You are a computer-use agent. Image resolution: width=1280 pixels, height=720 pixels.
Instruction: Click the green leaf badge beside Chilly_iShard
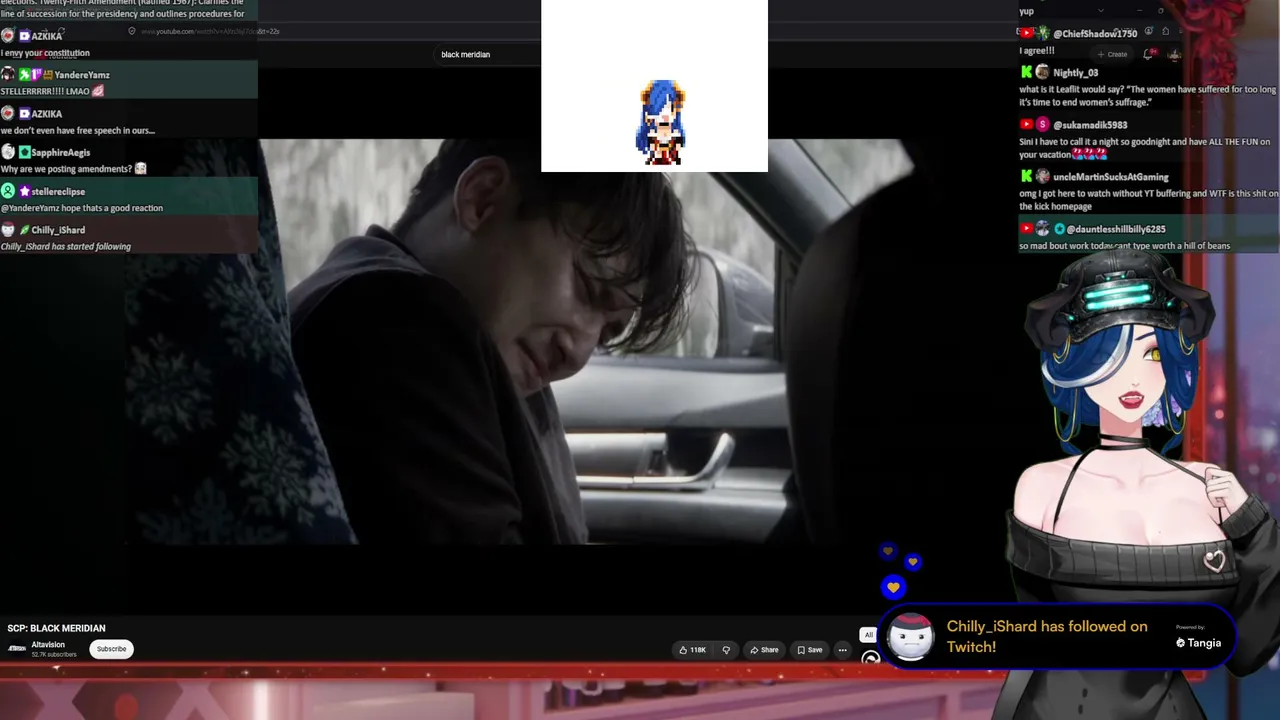pos(25,230)
